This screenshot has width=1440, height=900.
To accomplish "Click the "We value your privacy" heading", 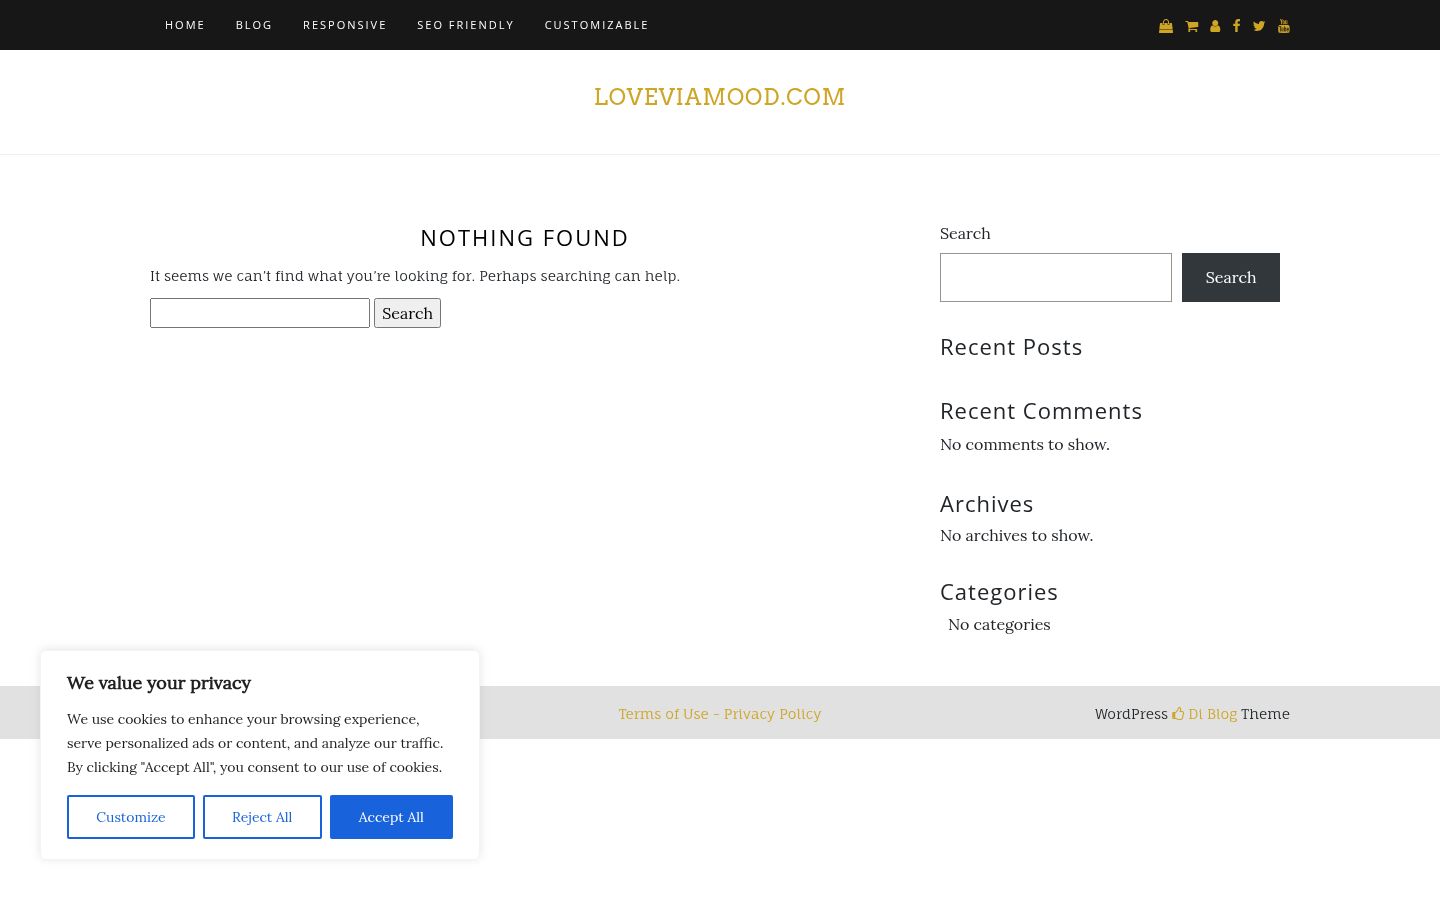I will pyautogui.click(x=159, y=683).
